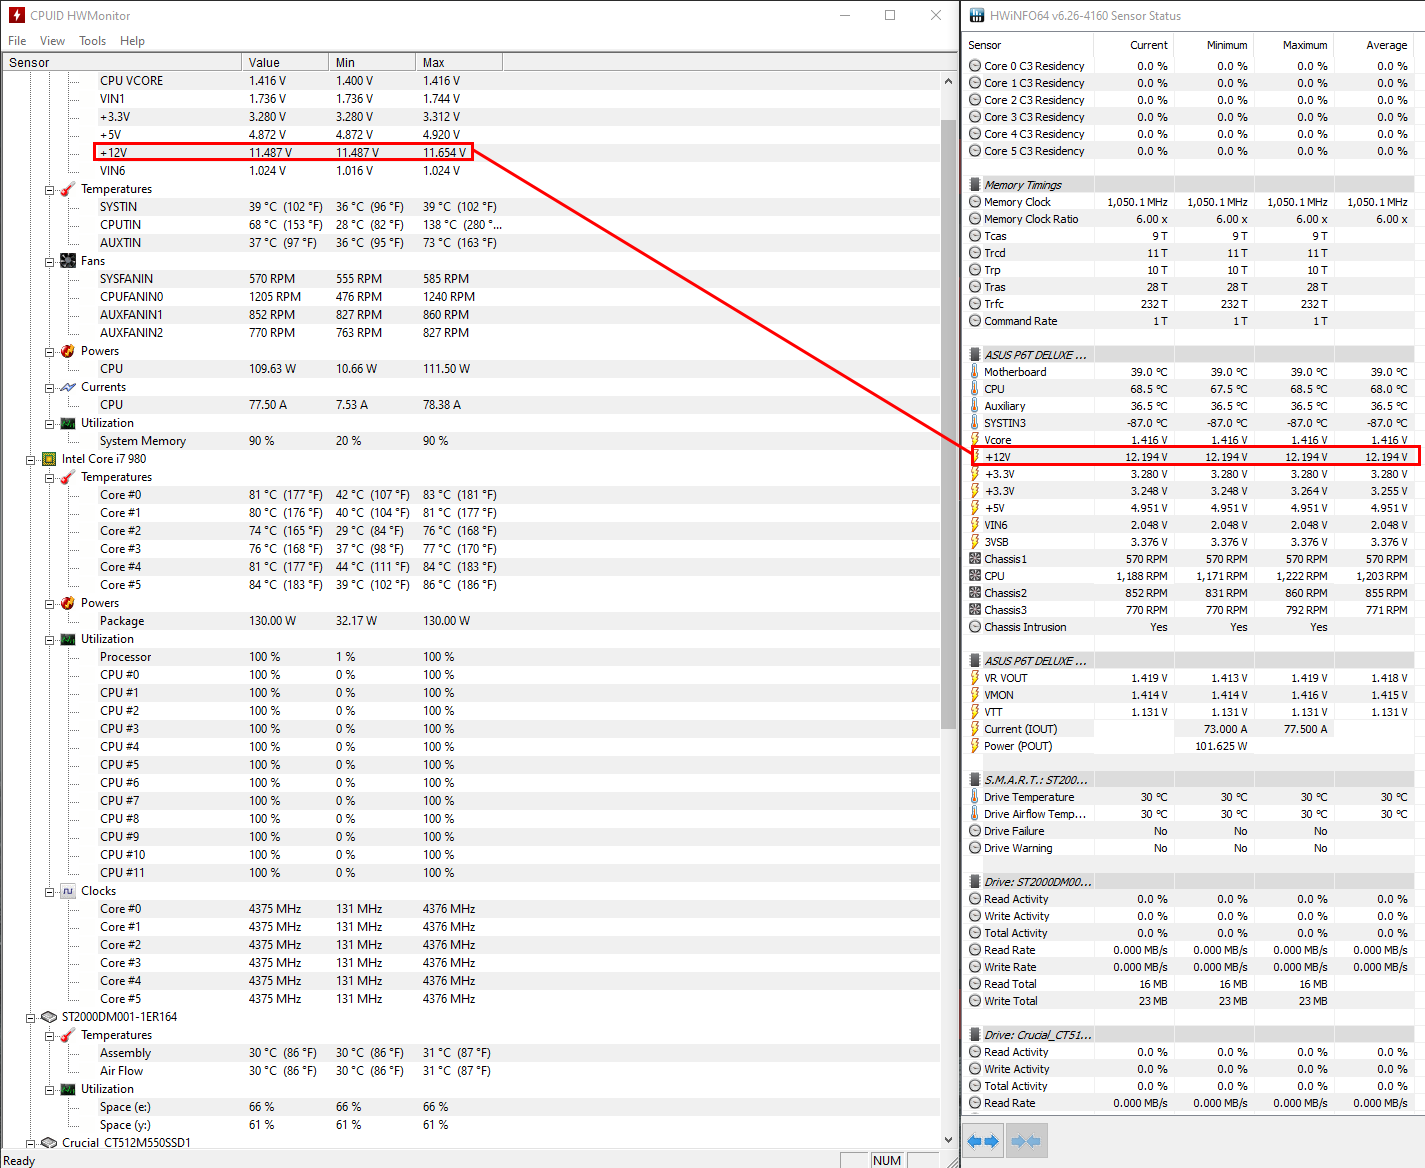Click HWMonitor scrollbar down arrow
This screenshot has height=1168, width=1425.
tap(949, 1139)
